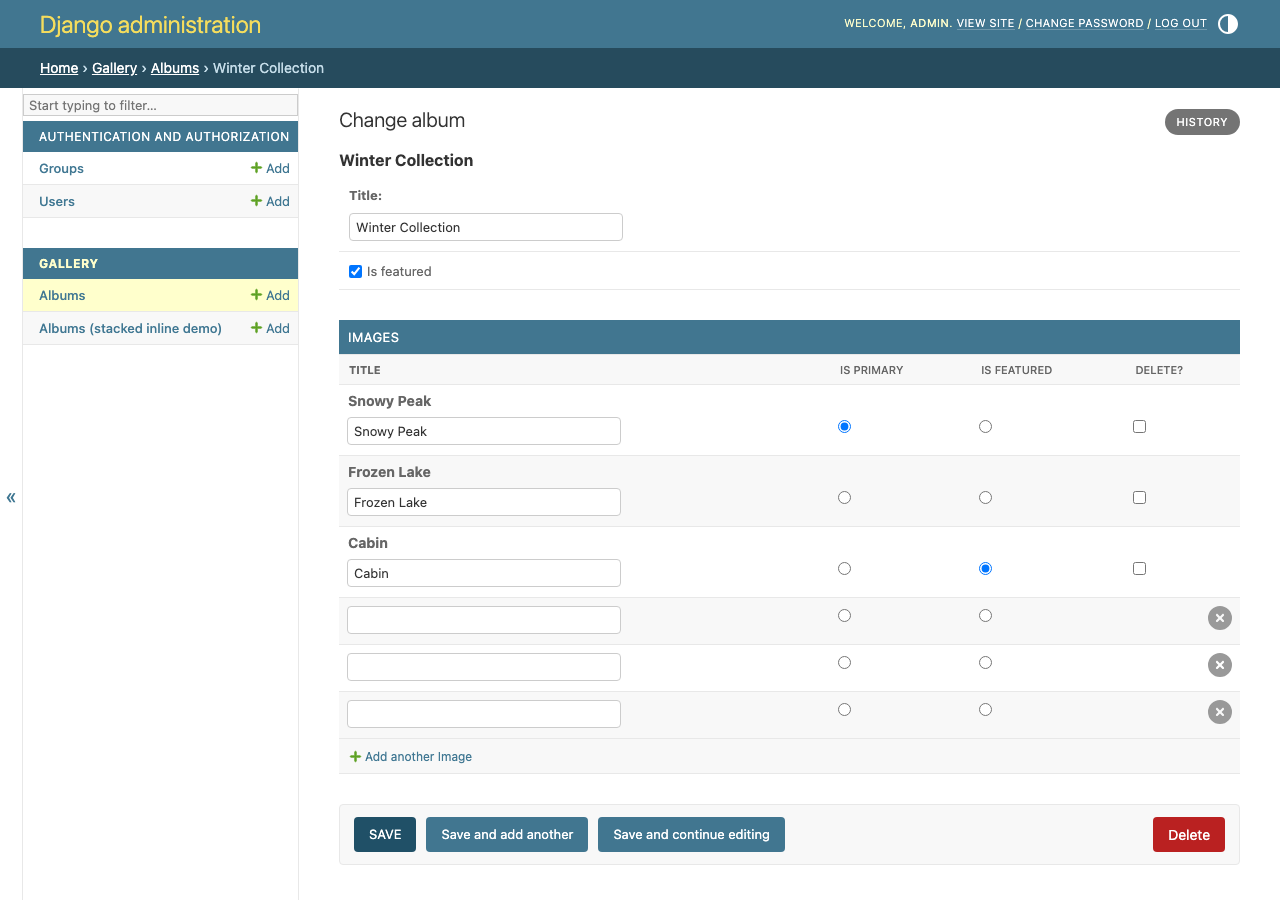Click CHANGE PASSWORD link

click(x=1084, y=23)
